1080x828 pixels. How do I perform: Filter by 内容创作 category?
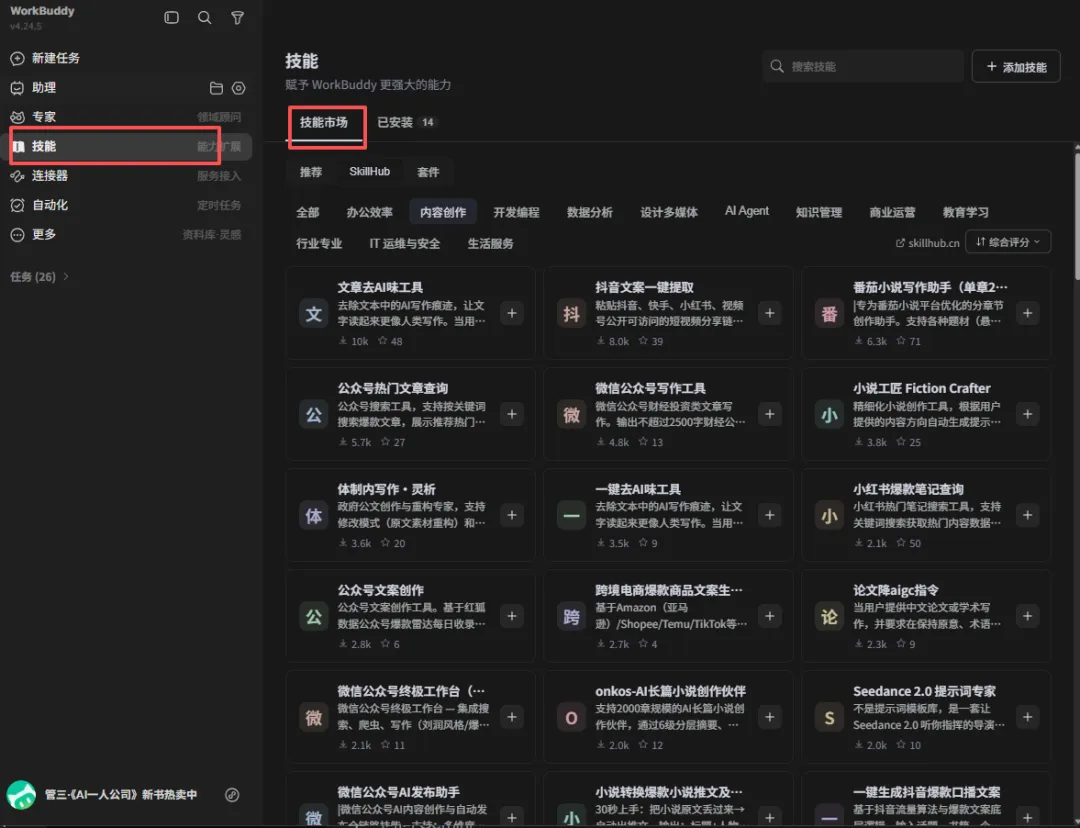443,212
